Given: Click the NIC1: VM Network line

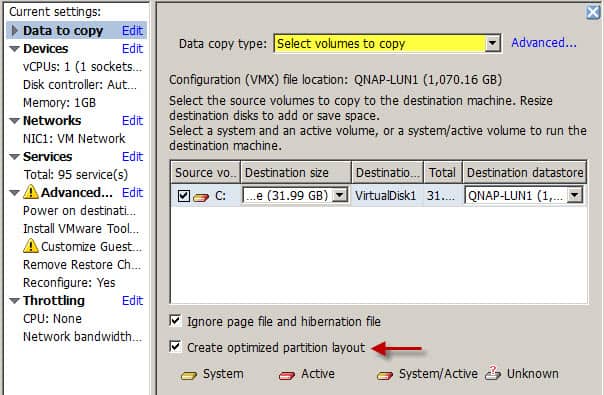Looking at the screenshot, I should tap(74, 139).
